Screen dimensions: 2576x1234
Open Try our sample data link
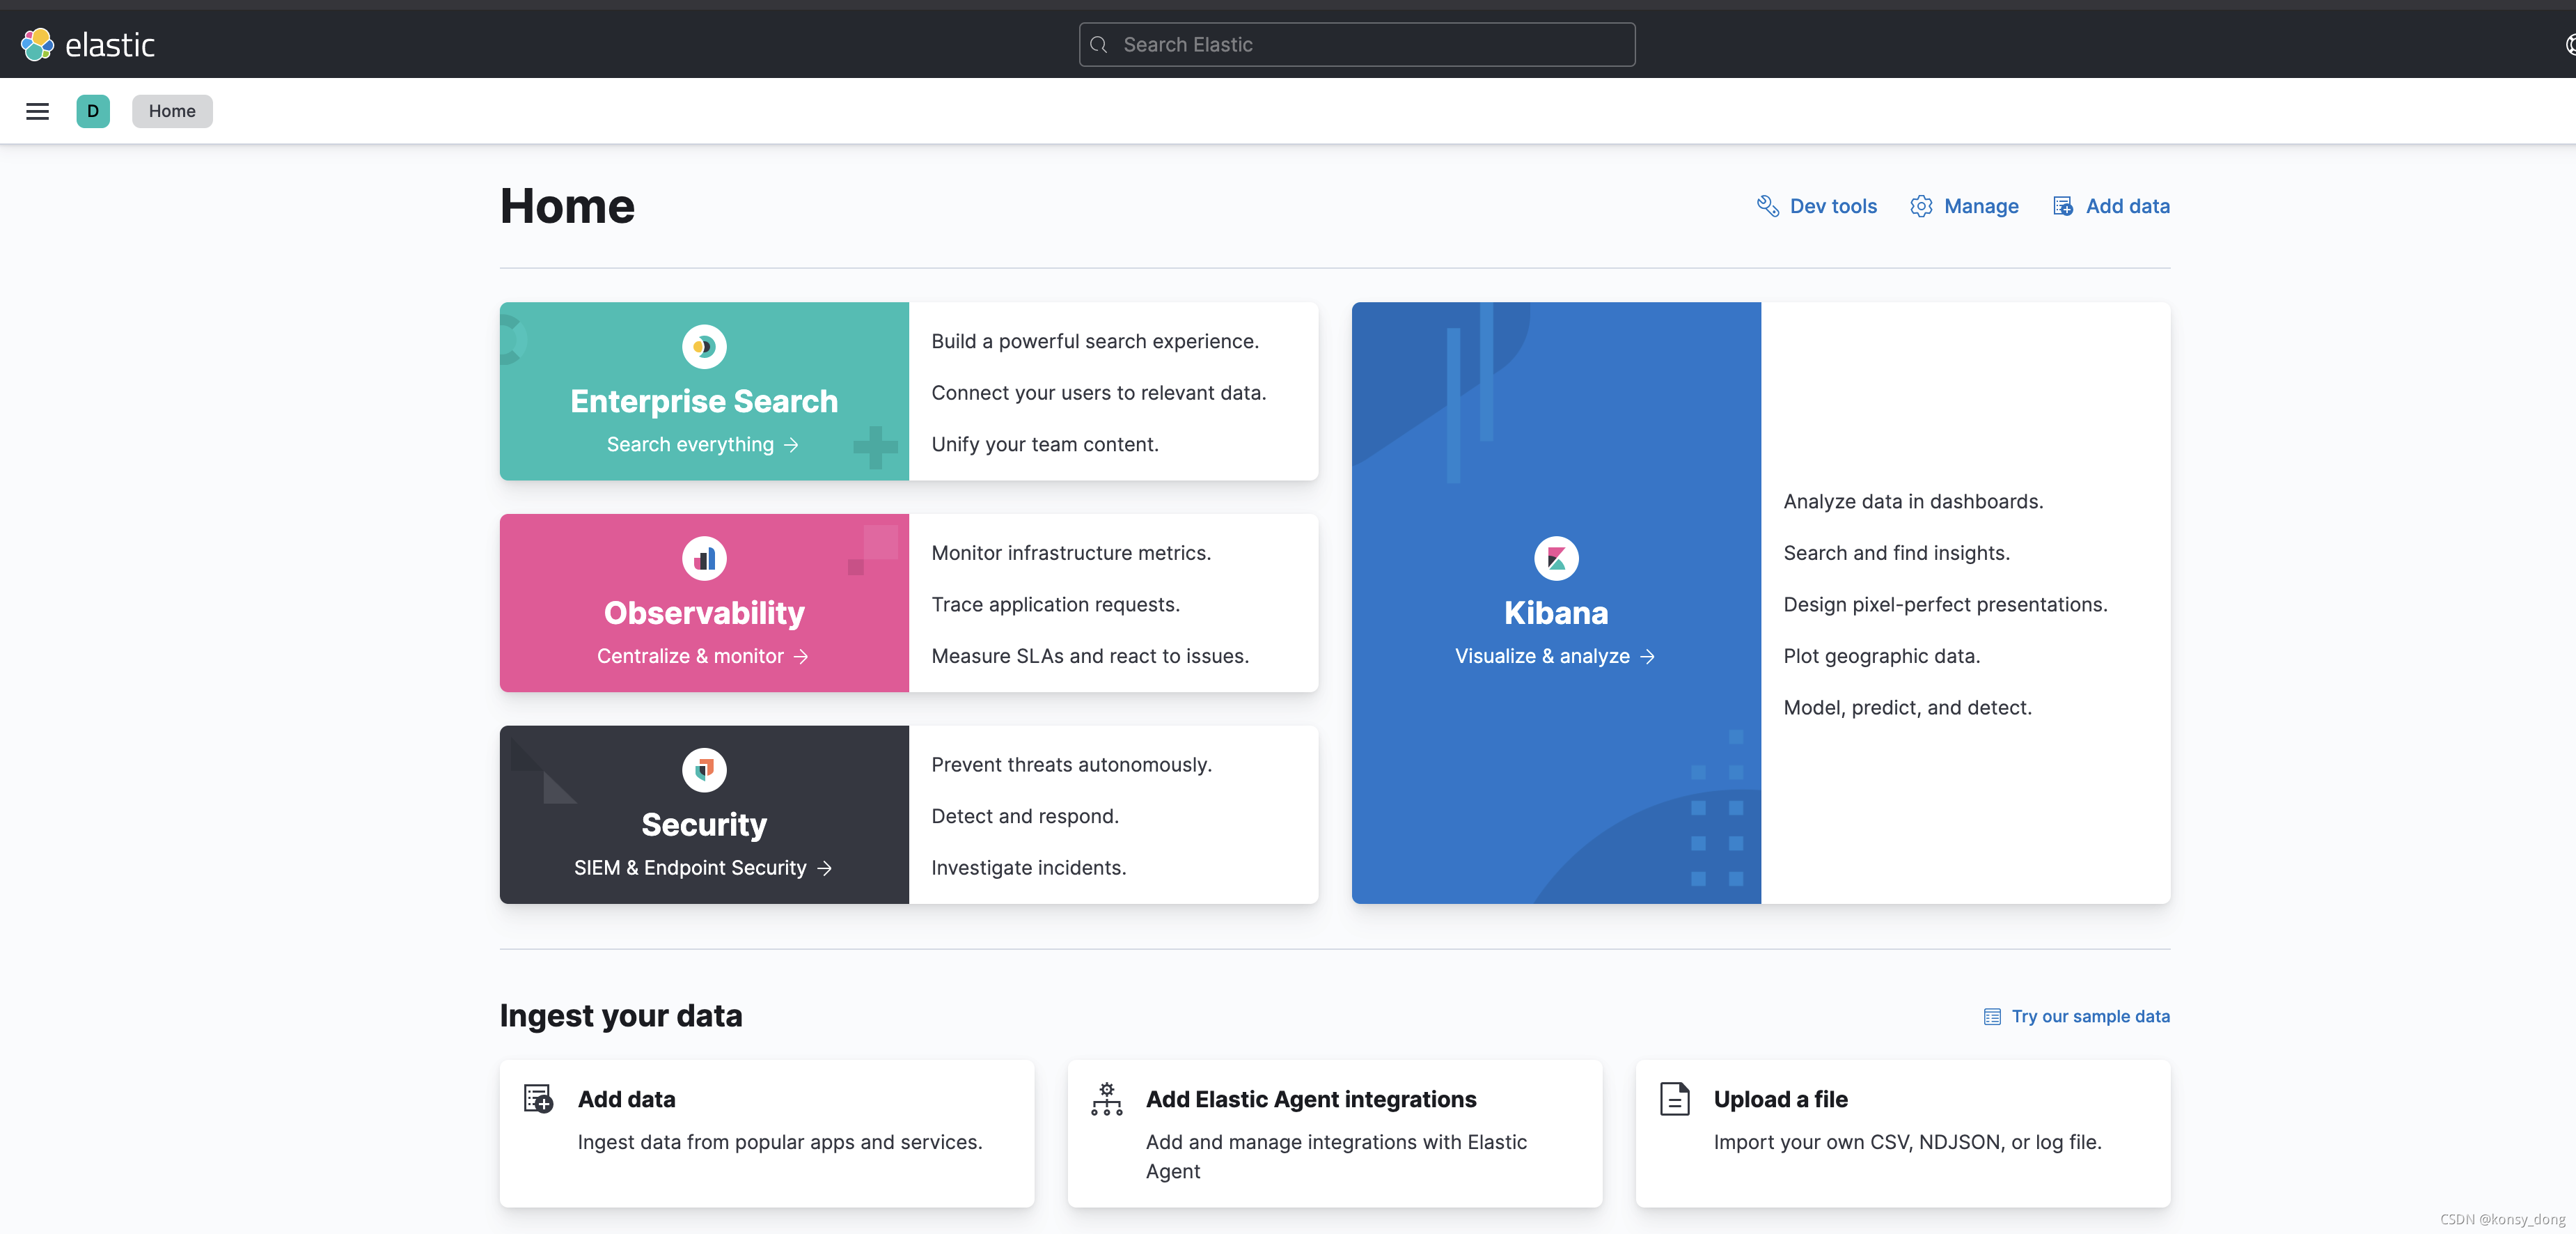[2090, 1016]
